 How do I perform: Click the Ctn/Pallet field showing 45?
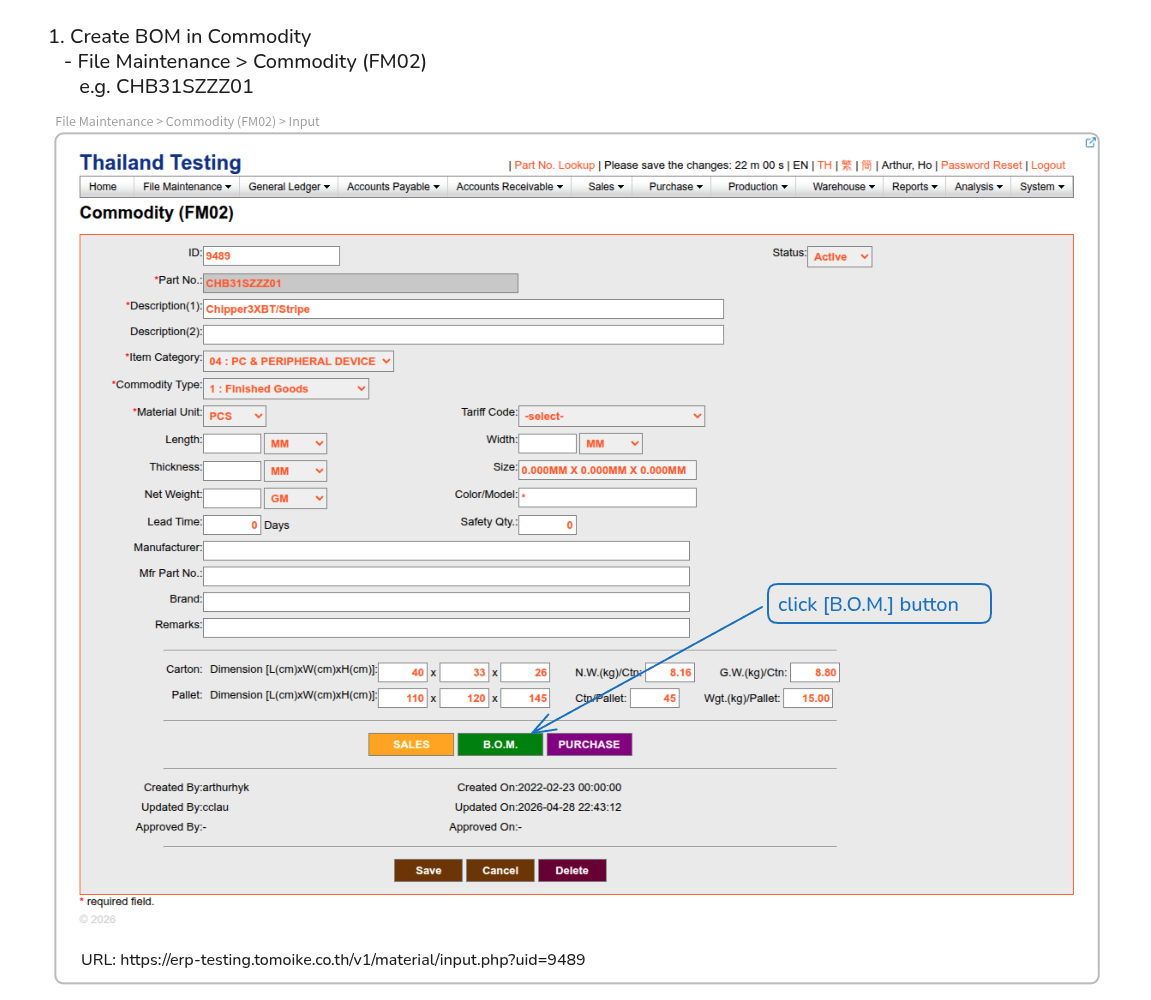click(655, 698)
